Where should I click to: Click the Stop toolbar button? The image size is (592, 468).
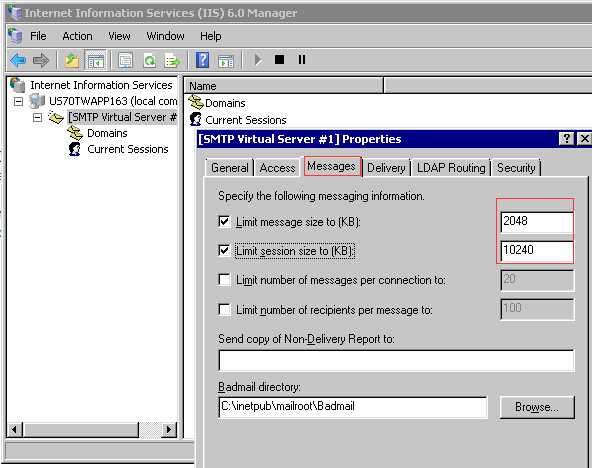click(279, 59)
